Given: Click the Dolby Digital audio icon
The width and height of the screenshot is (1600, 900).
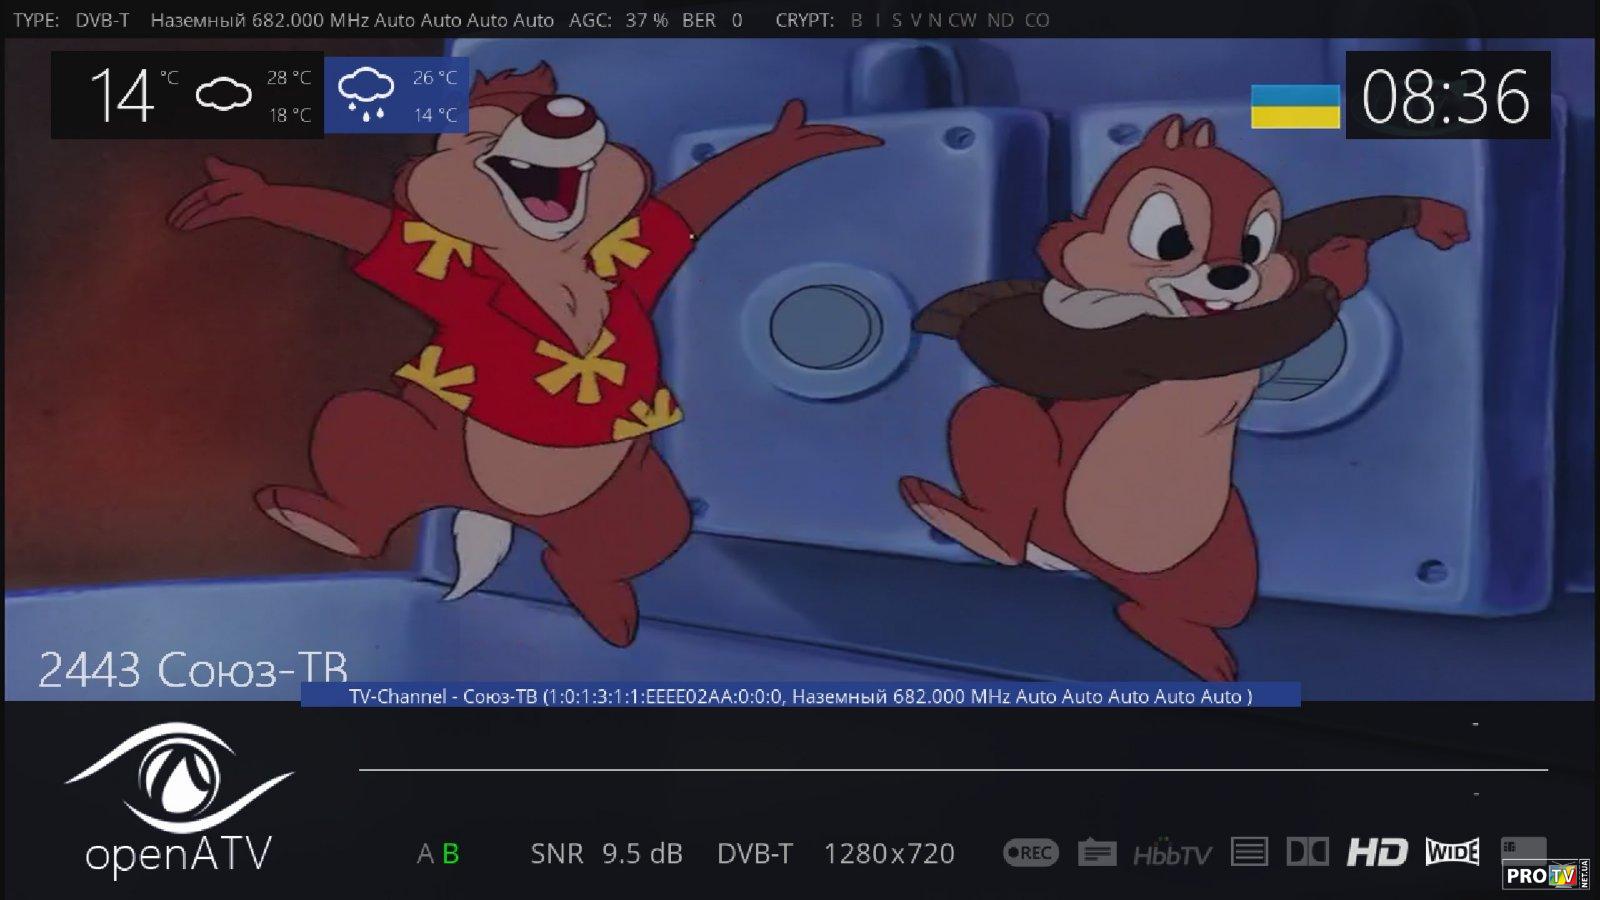Looking at the screenshot, I should 1307,852.
